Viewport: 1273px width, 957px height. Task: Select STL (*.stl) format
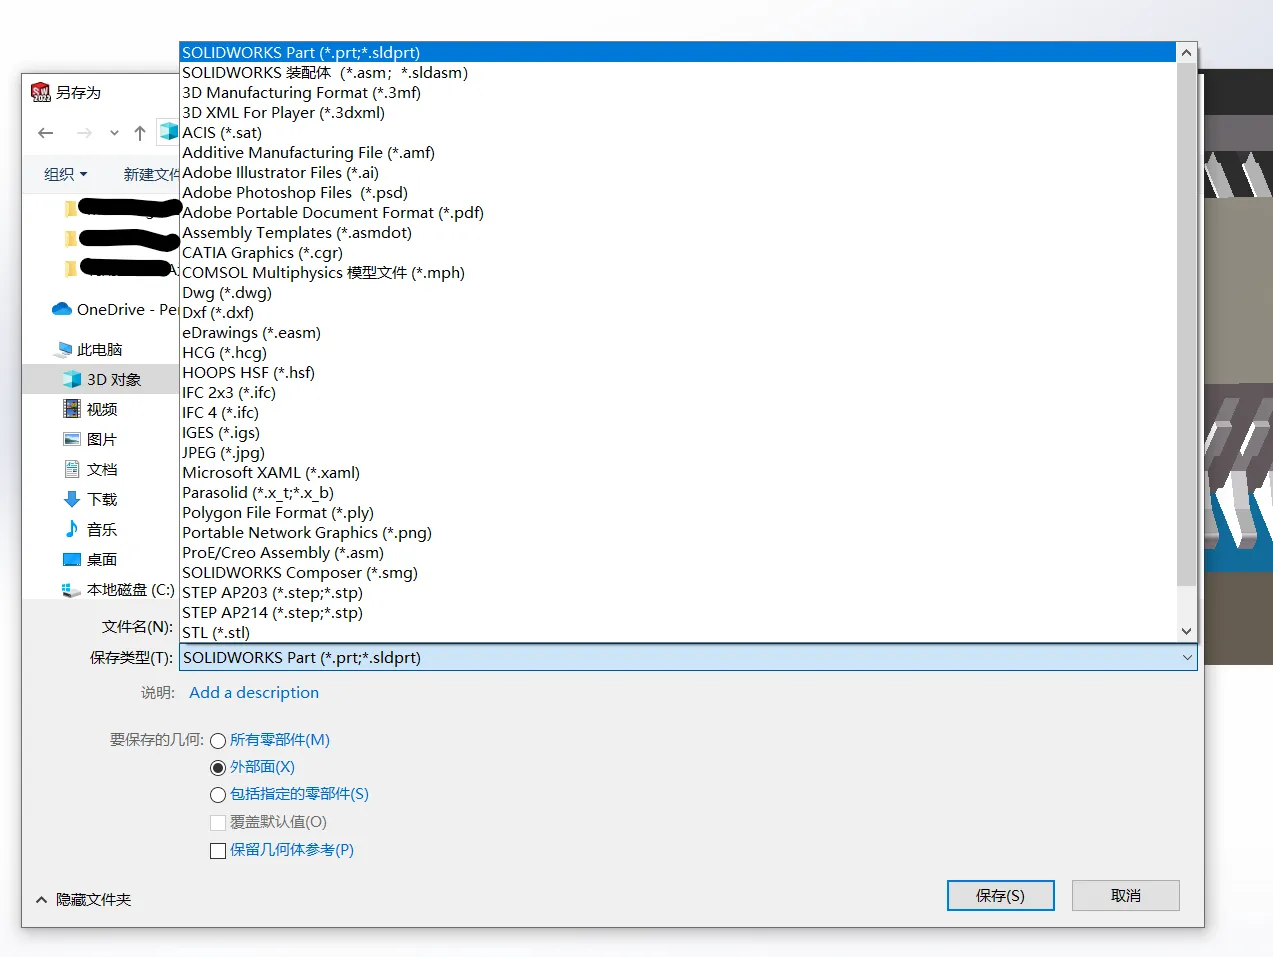[677, 632]
